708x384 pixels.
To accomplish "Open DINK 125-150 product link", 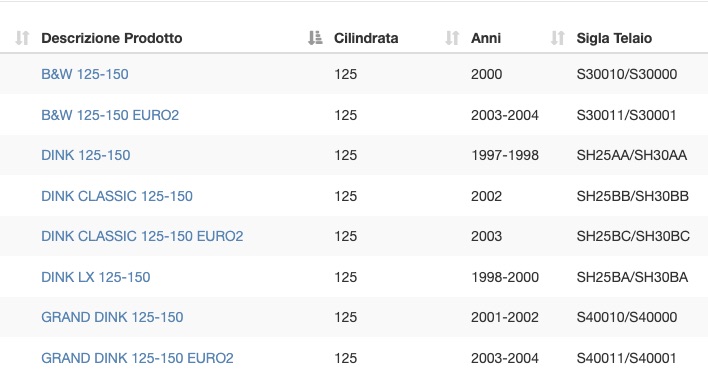I will pos(86,155).
